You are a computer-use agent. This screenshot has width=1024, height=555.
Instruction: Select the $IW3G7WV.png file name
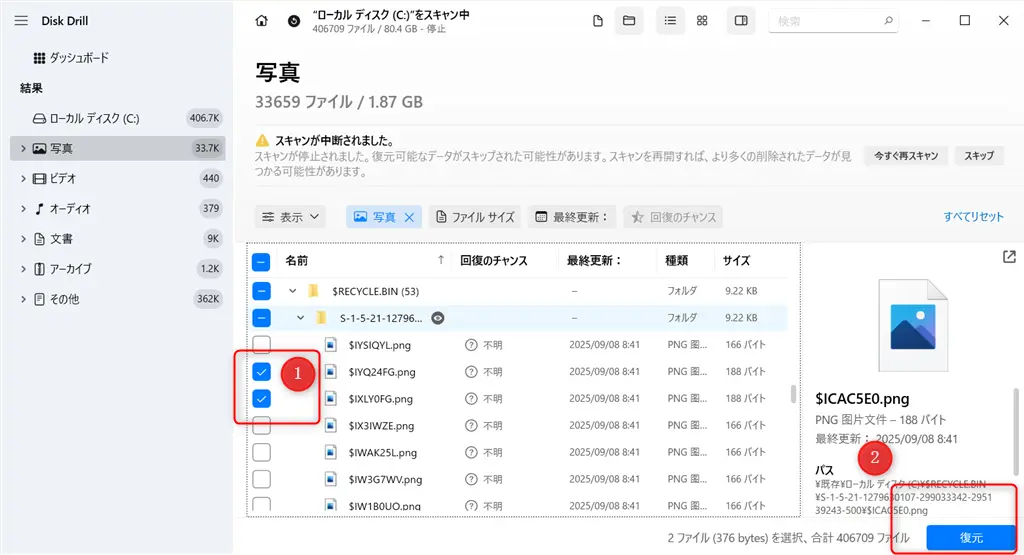(x=385, y=479)
